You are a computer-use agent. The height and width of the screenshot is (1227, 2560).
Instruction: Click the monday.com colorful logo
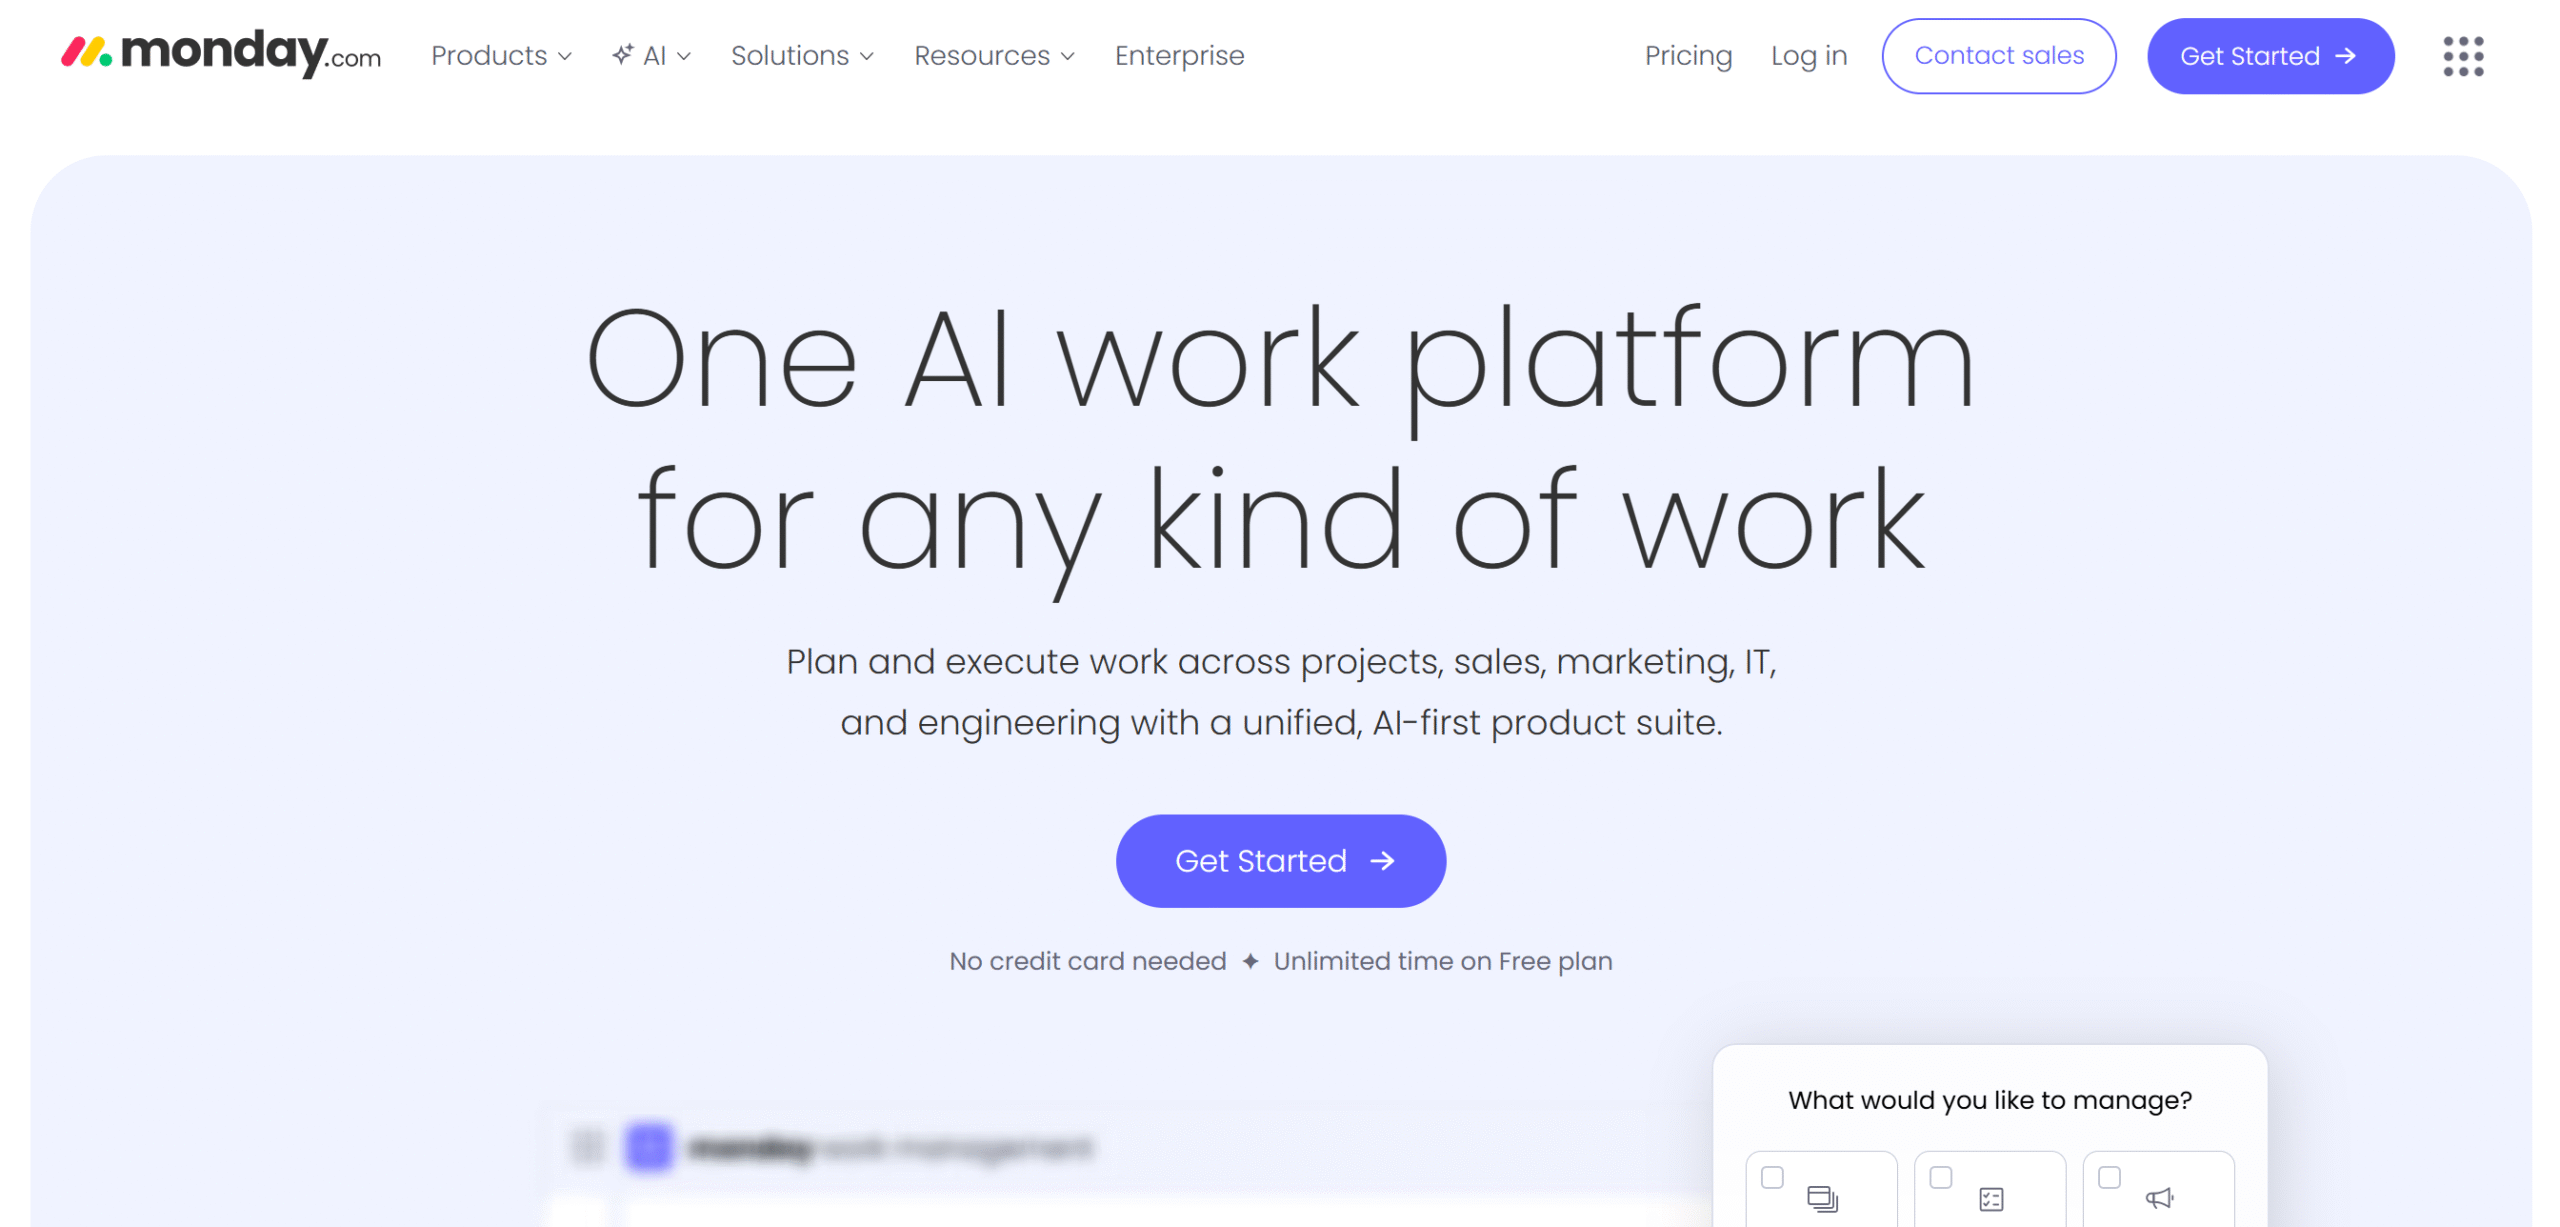[x=221, y=53]
